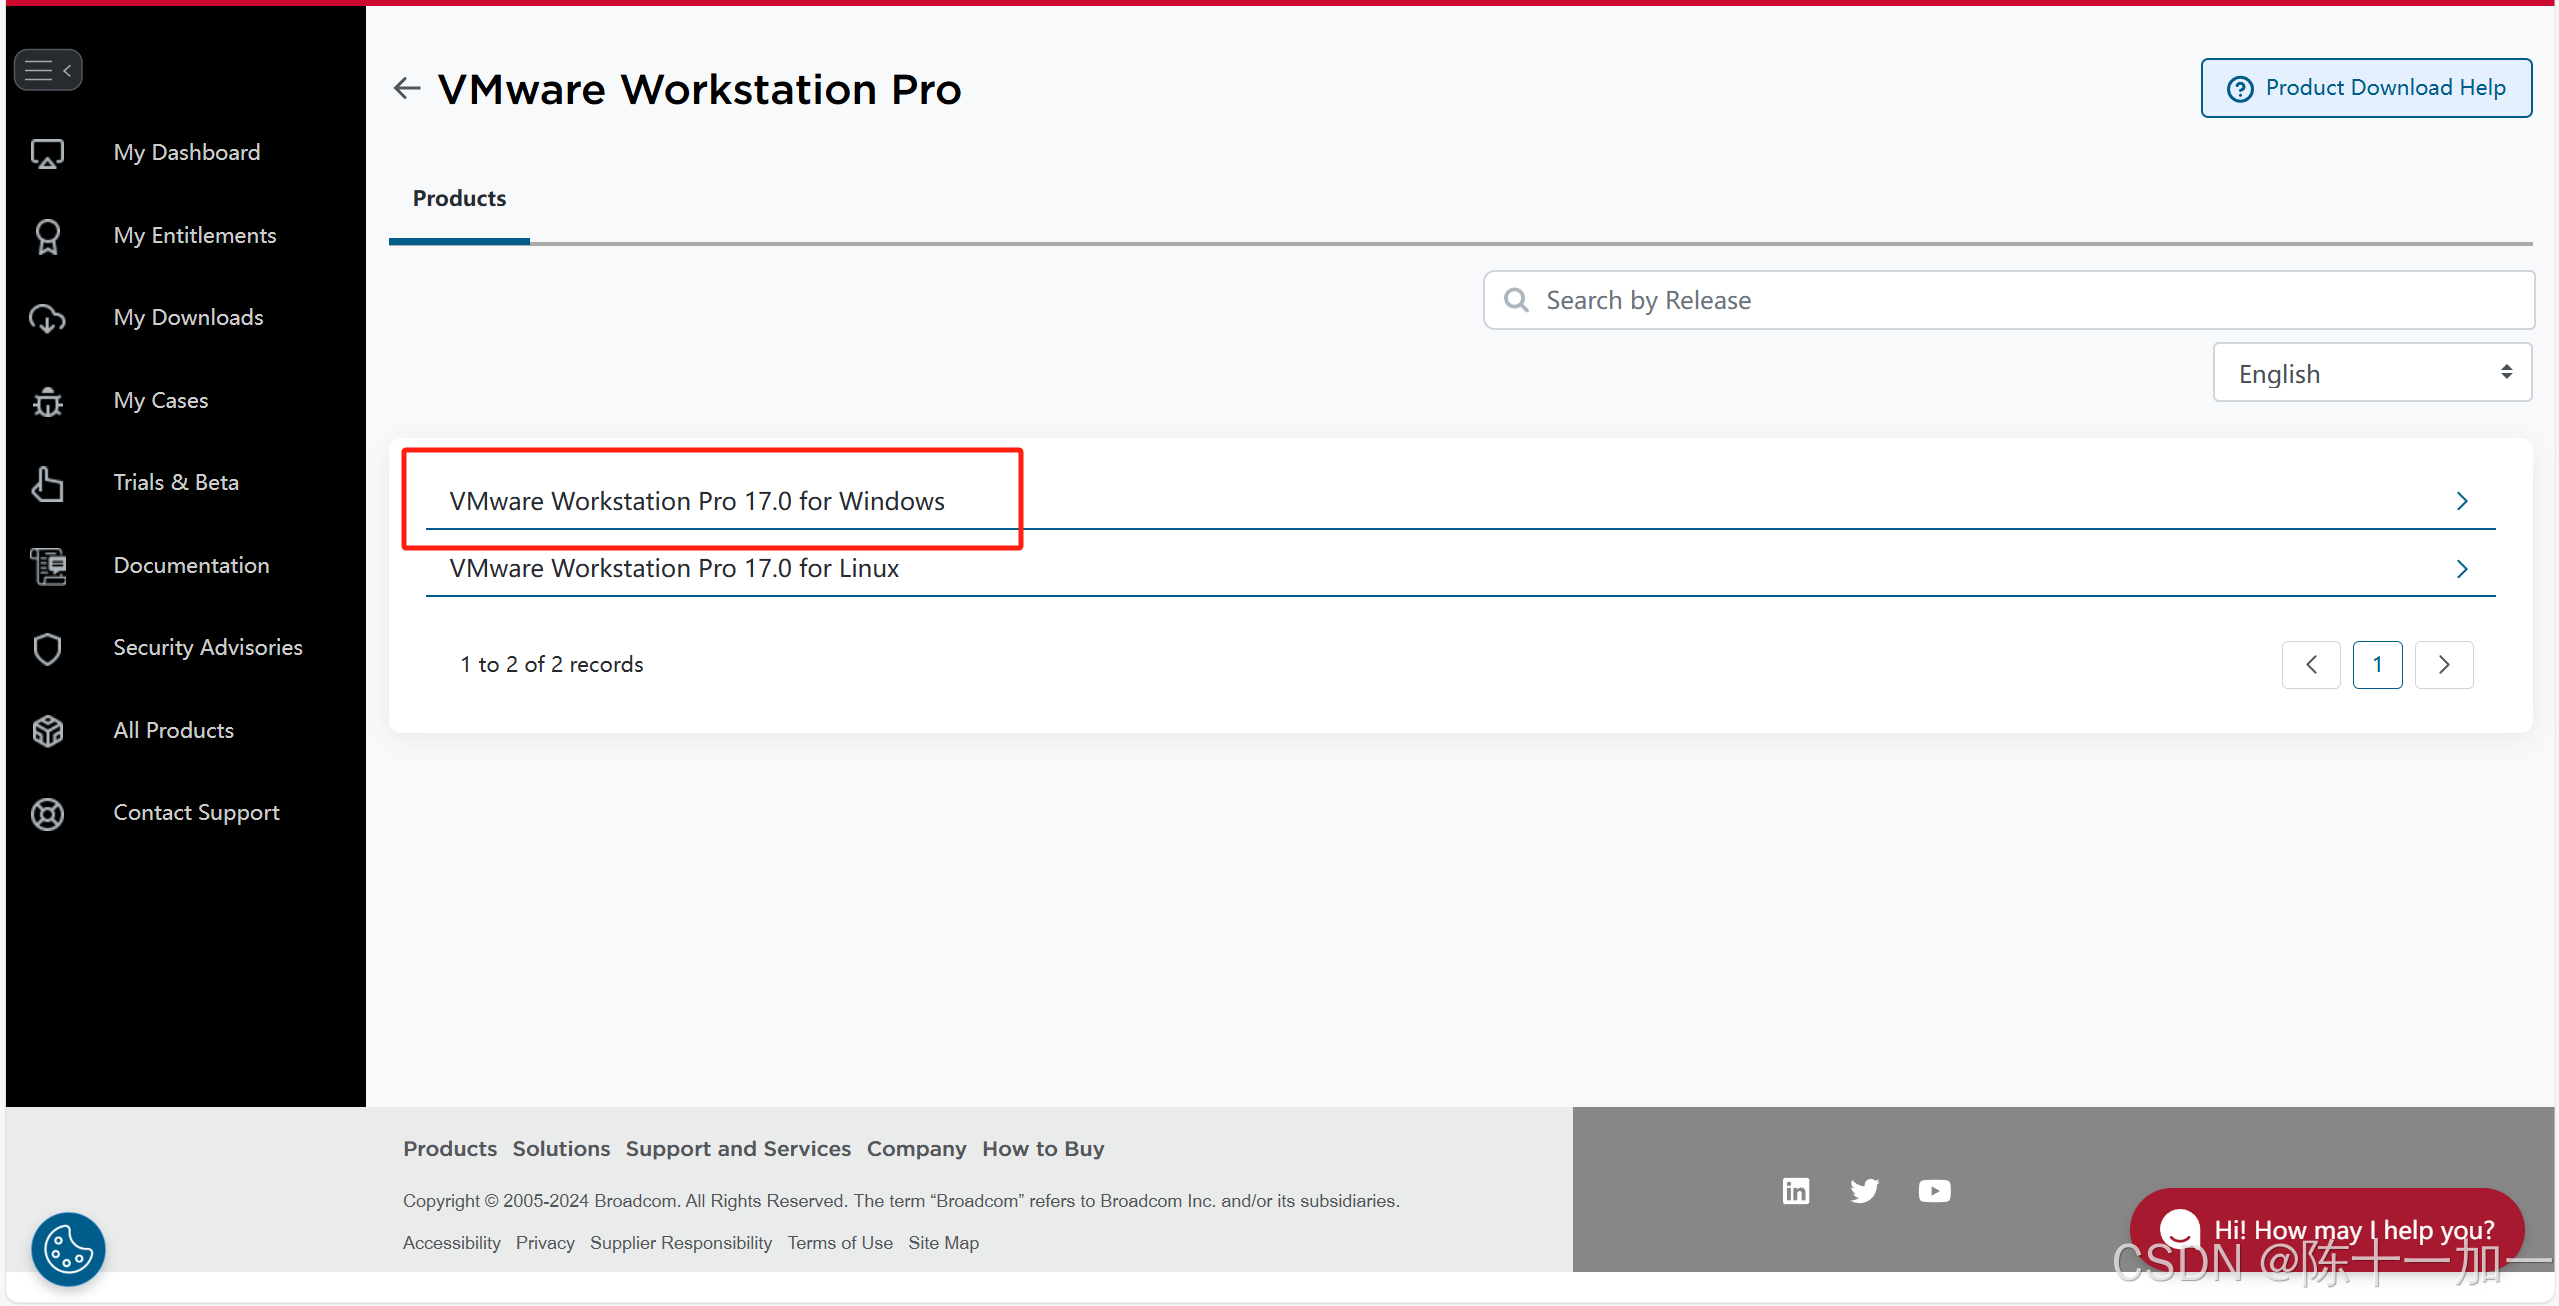Open cookie settings icon at bottom left
2559x1306 pixels.
point(68,1249)
